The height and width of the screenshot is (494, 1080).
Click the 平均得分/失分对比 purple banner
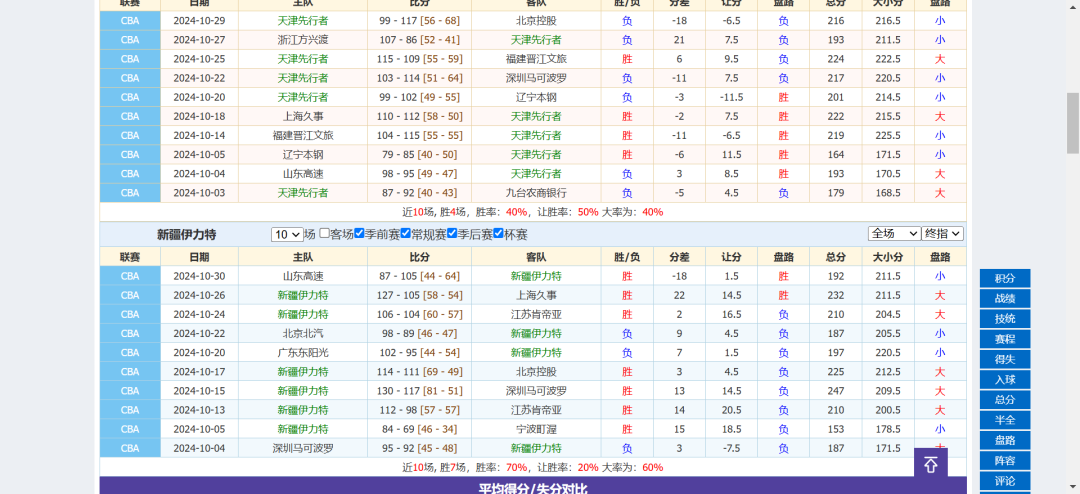pyautogui.click(x=533, y=486)
